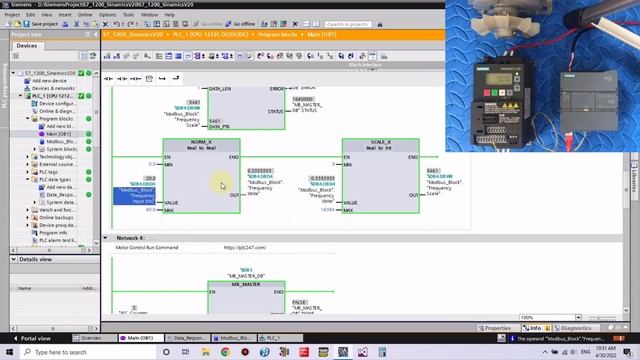Open the Info tab
The height and width of the screenshot is (360, 640).
536,328
